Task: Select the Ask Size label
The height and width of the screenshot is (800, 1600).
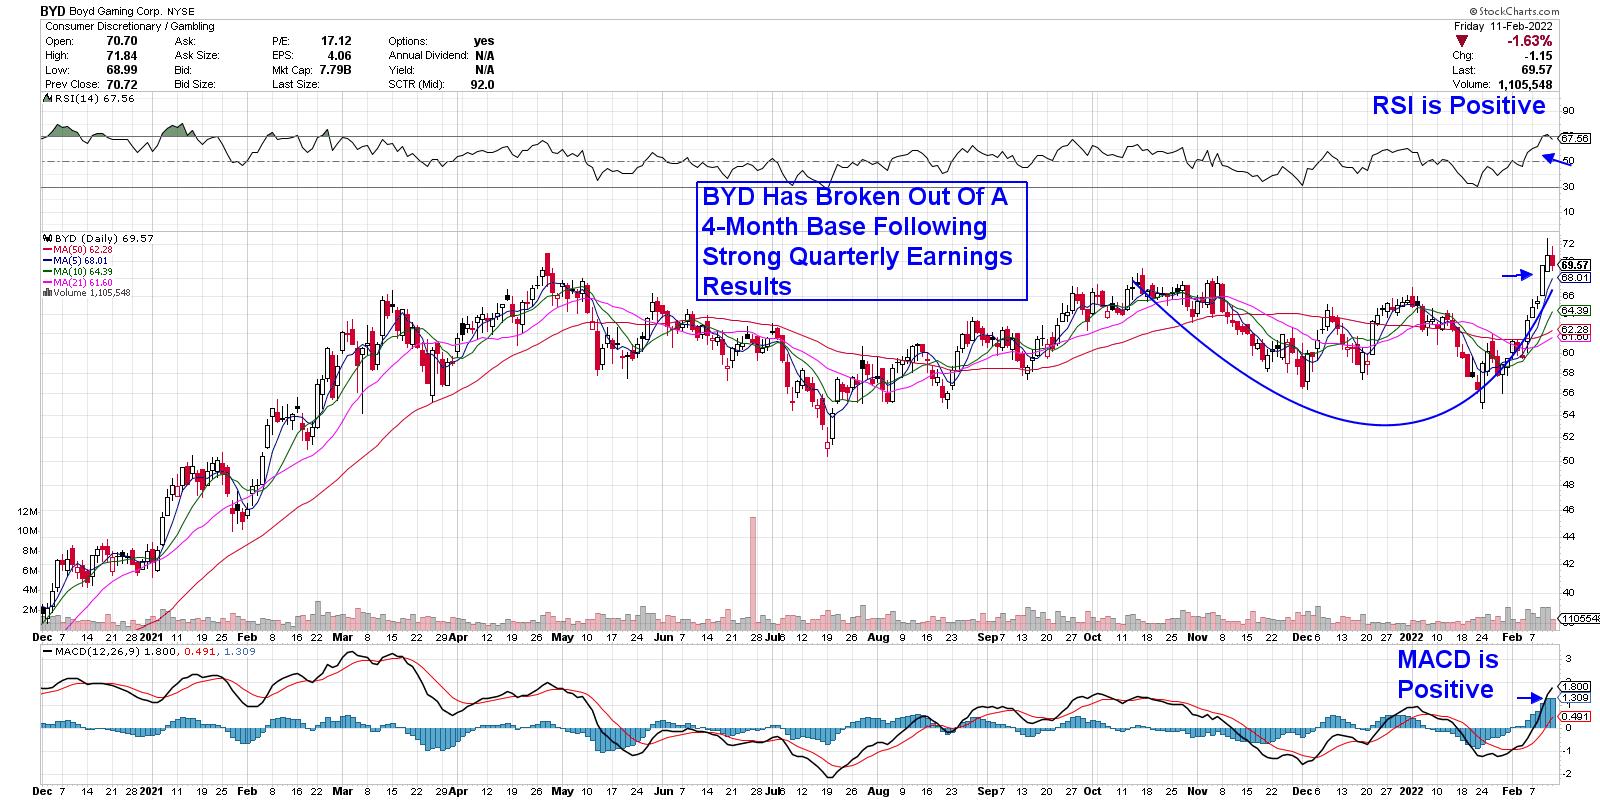Action: (x=197, y=56)
